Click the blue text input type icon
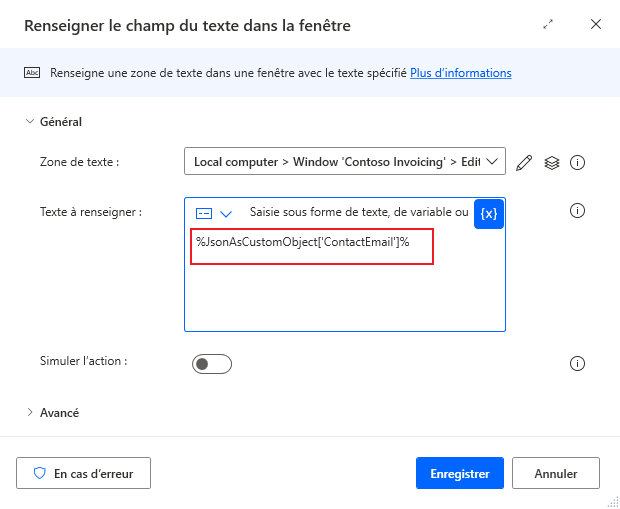Screen dimensions: 620x509 click(204, 214)
